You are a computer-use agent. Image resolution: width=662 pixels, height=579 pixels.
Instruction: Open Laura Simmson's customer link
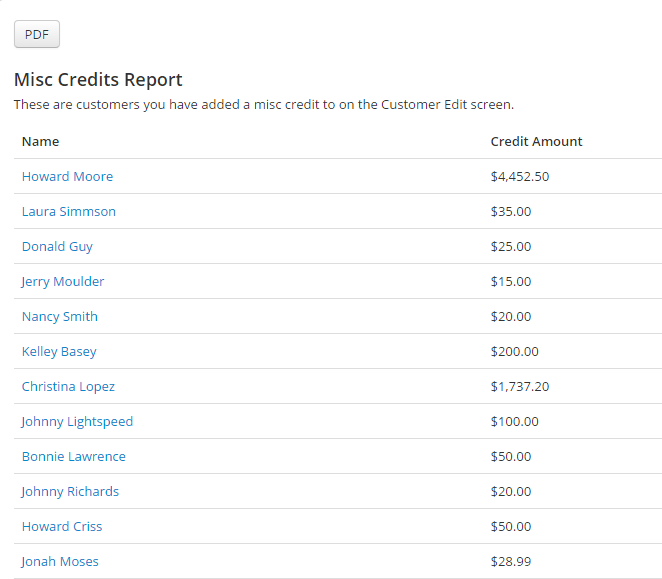coord(69,212)
